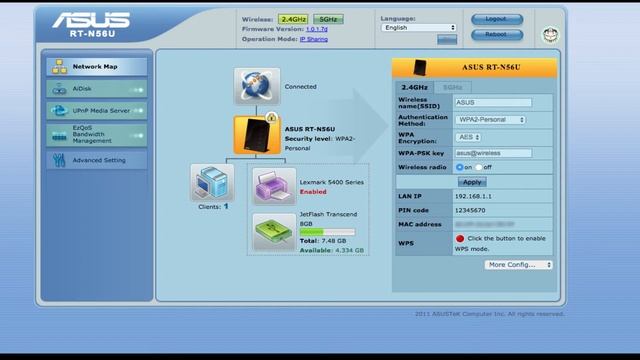Click the lock badge on router icon
The image size is (640, 360).
(x=271, y=118)
